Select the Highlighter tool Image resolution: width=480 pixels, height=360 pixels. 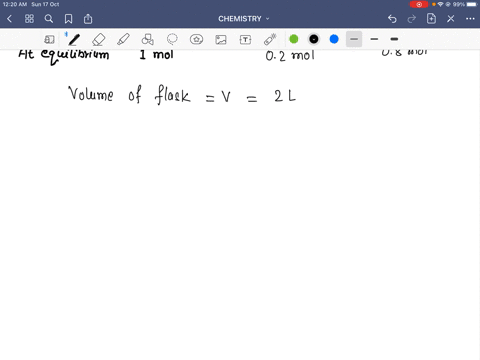(x=123, y=39)
